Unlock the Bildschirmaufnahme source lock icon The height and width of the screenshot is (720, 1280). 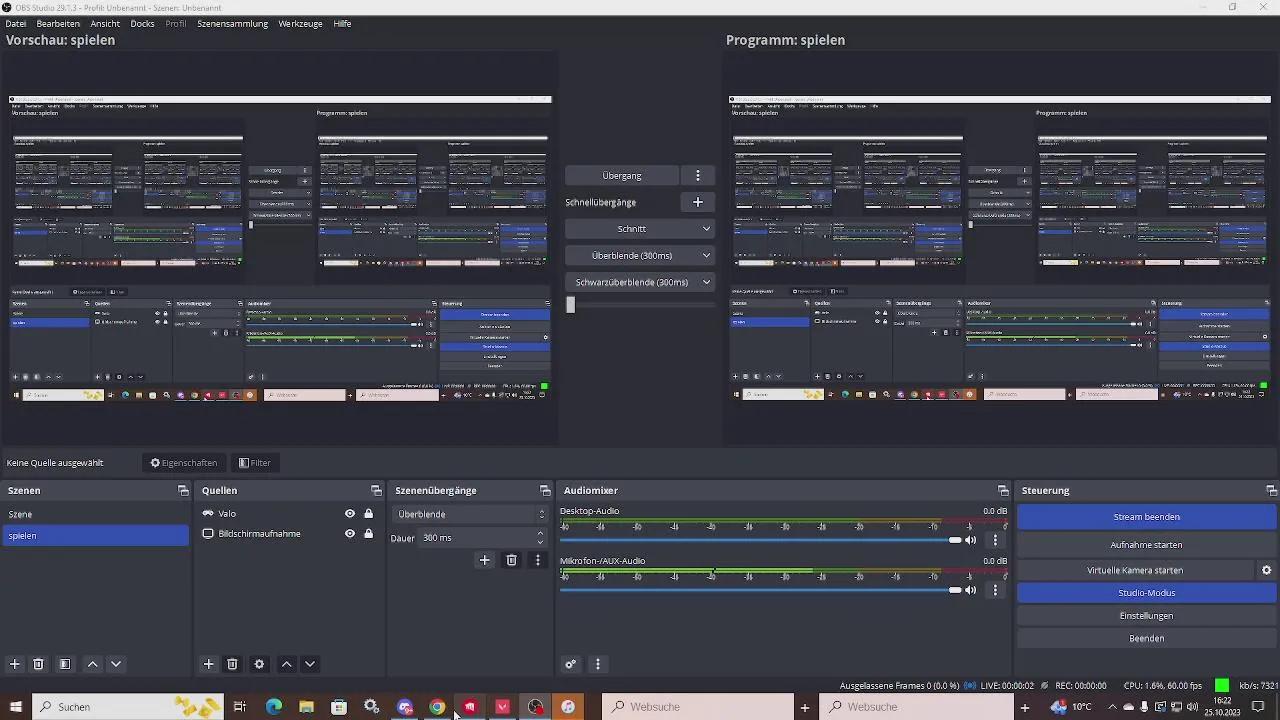(369, 534)
